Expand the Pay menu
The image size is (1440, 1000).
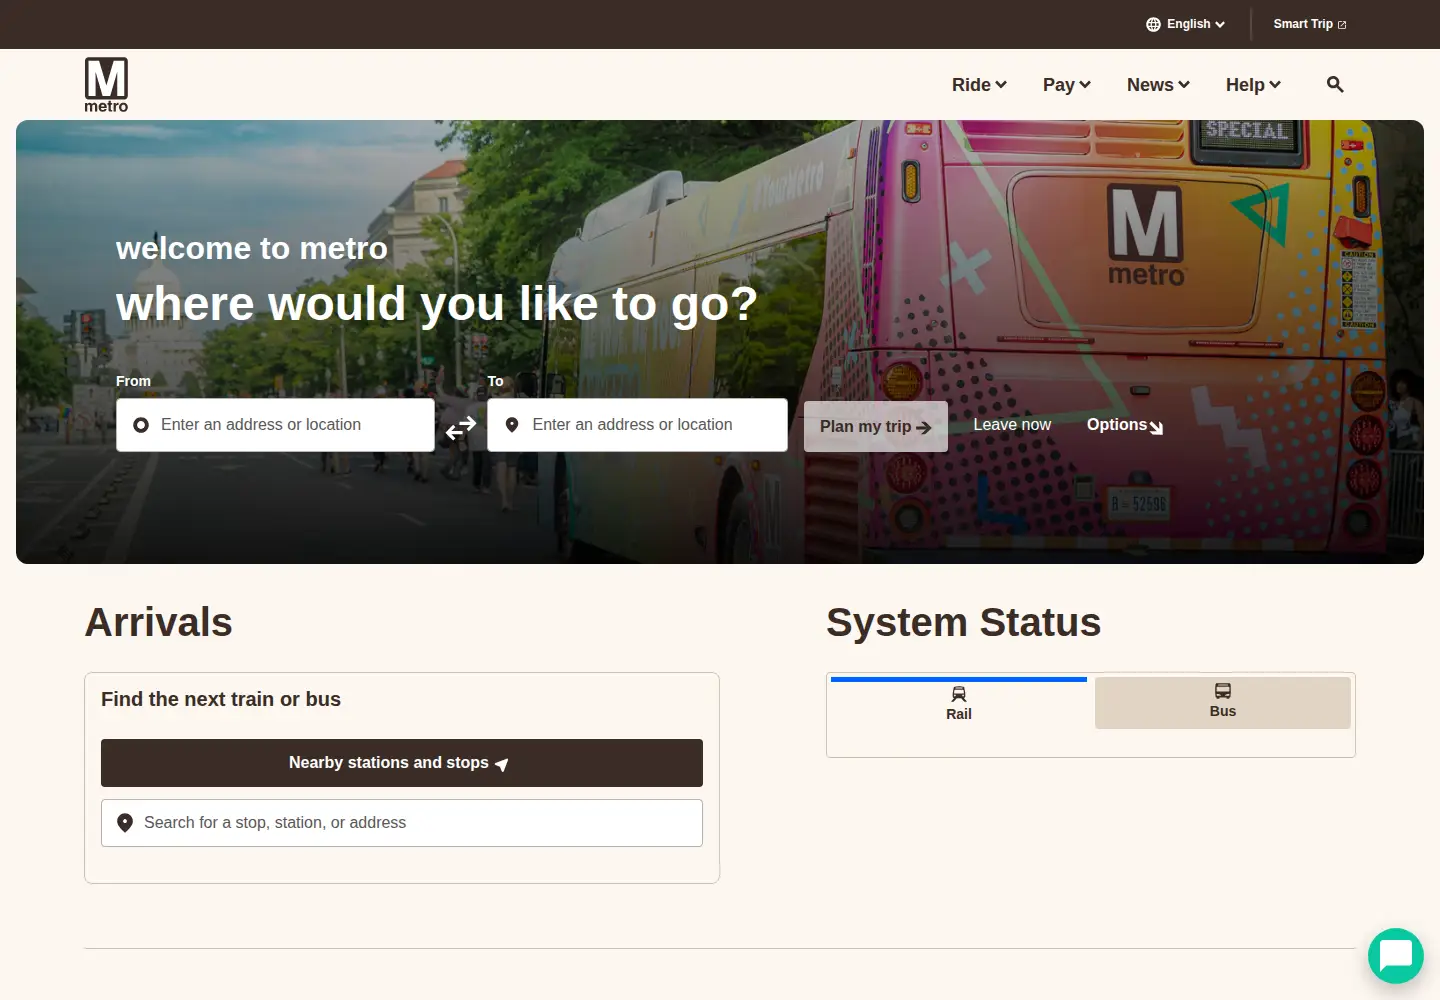tap(1066, 85)
